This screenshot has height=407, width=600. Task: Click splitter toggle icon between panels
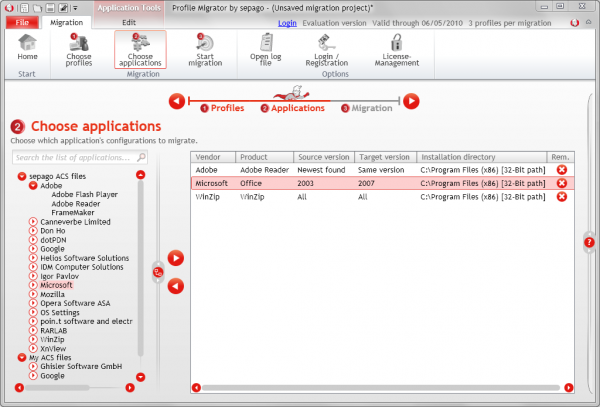click(158, 272)
